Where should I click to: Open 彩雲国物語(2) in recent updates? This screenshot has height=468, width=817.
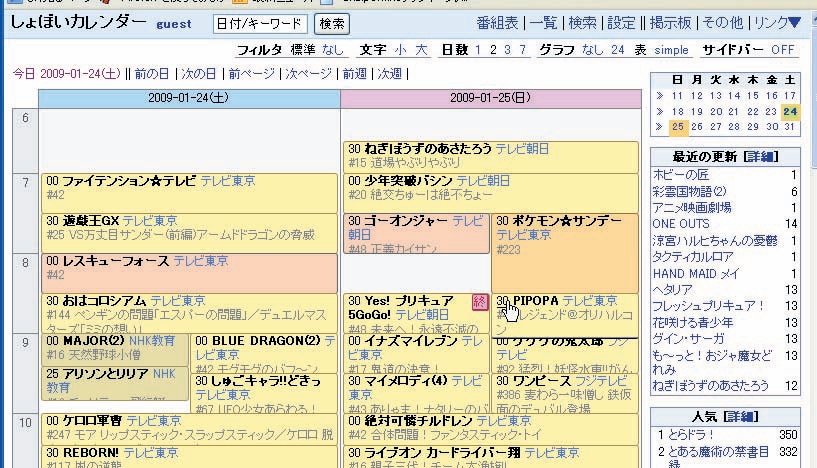tap(689, 191)
